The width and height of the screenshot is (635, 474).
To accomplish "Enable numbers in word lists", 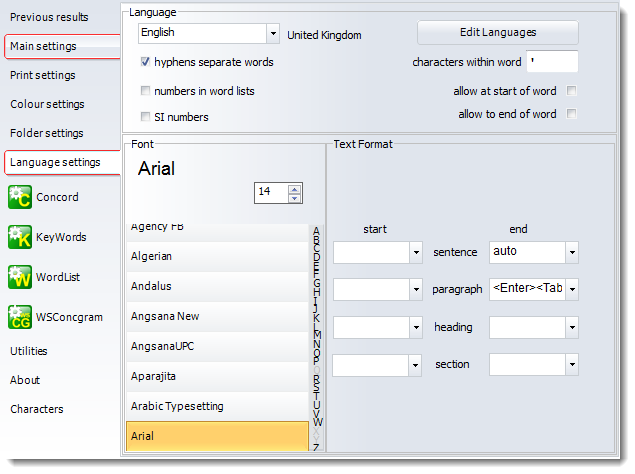I will pos(146,91).
